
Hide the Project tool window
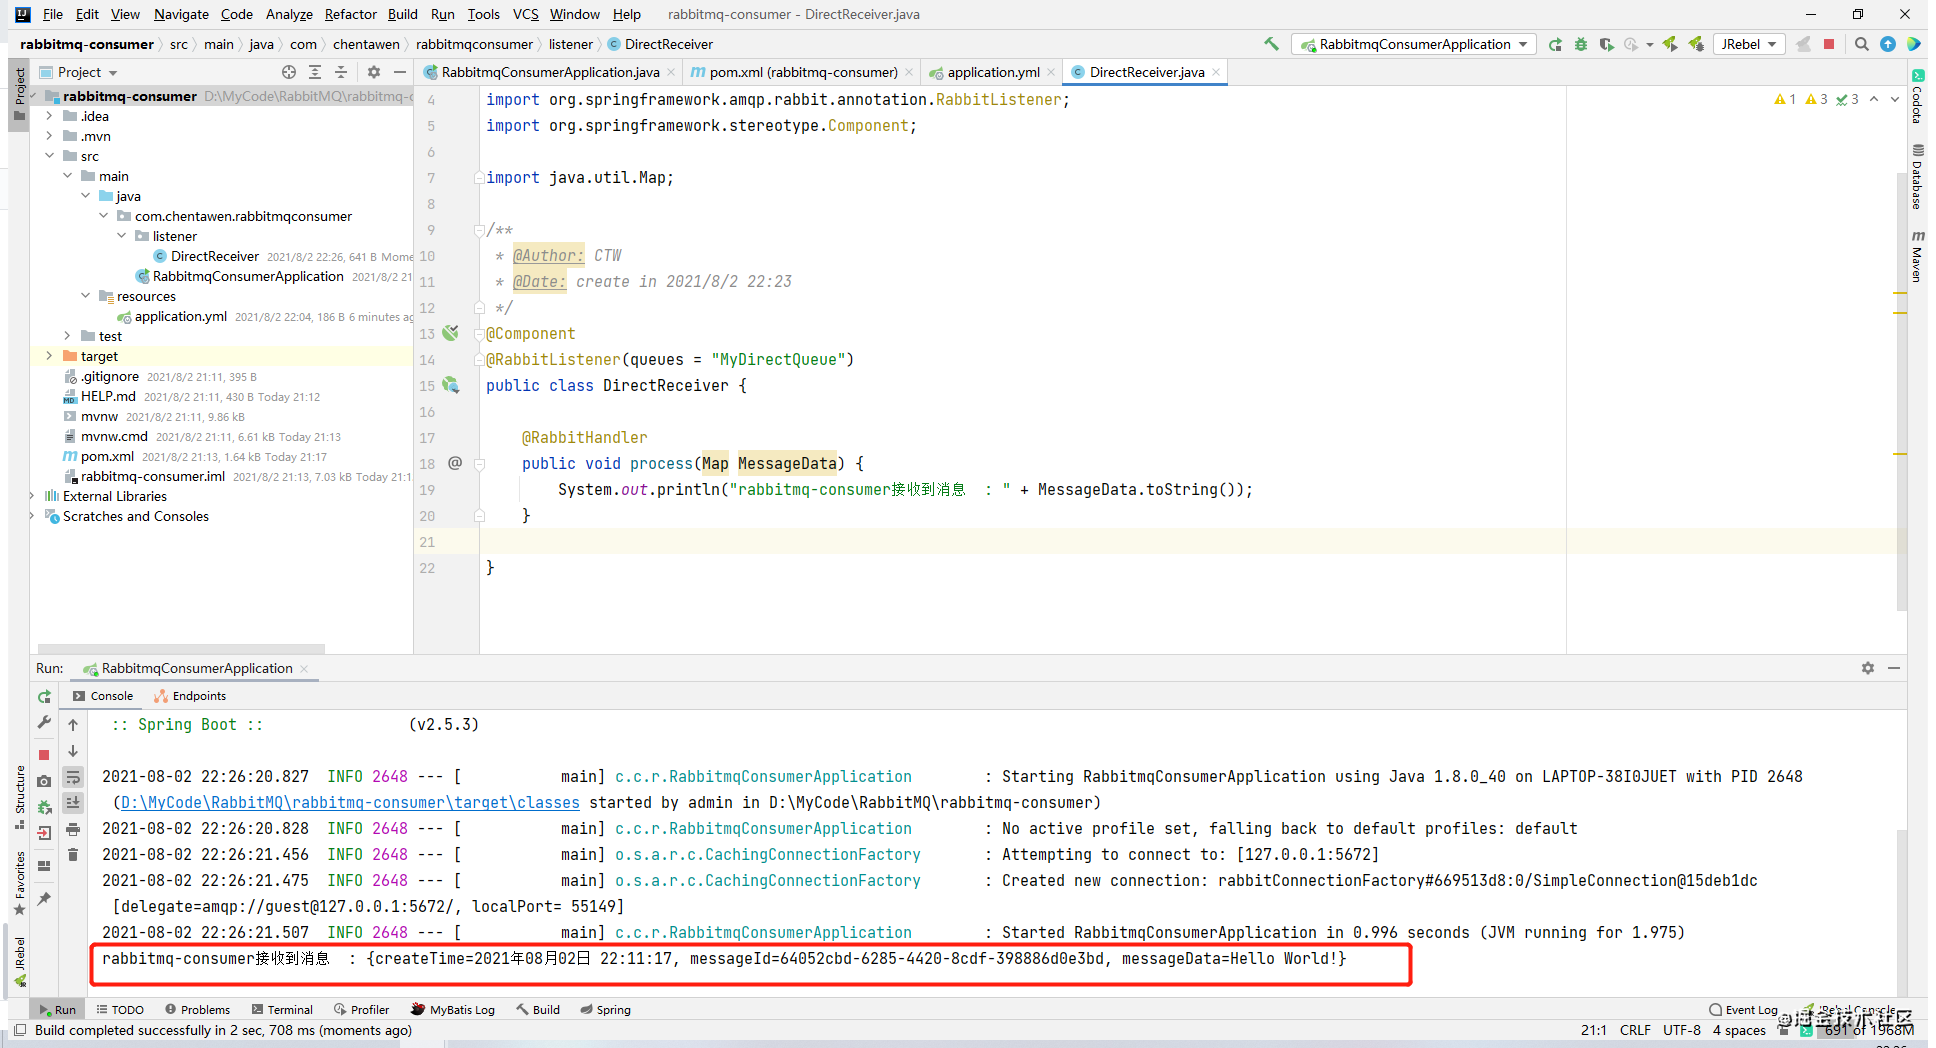coord(400,72)
